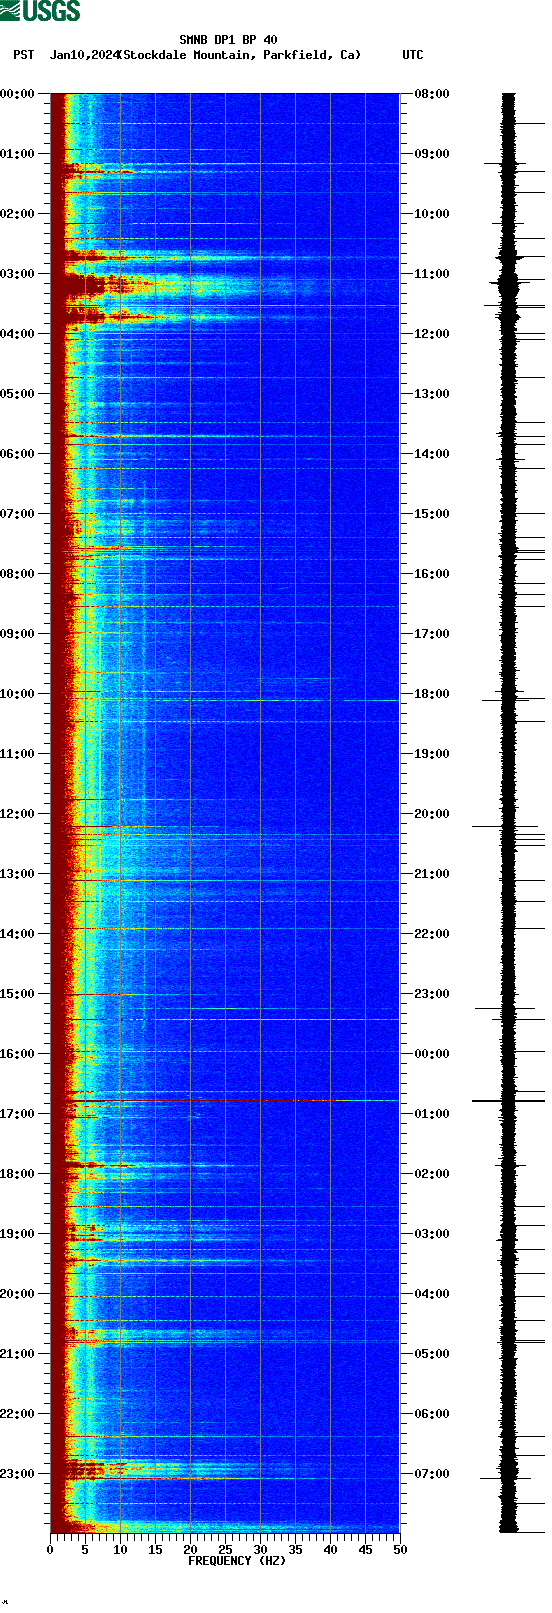Click the date 'Jan10,2024'
The width and height of the screenshot is (552, 1613).
pos(83,55)
